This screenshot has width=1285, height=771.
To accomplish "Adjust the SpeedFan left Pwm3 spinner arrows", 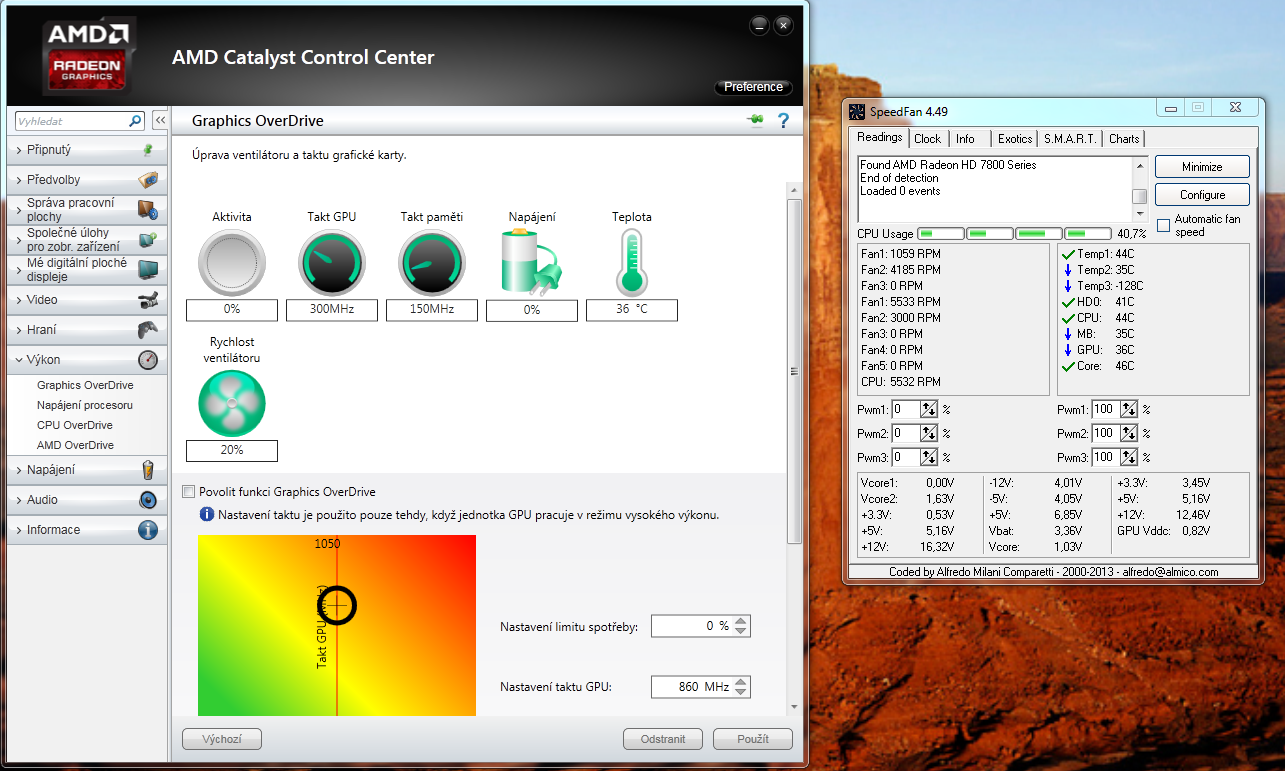I will [x=929, y=457].
